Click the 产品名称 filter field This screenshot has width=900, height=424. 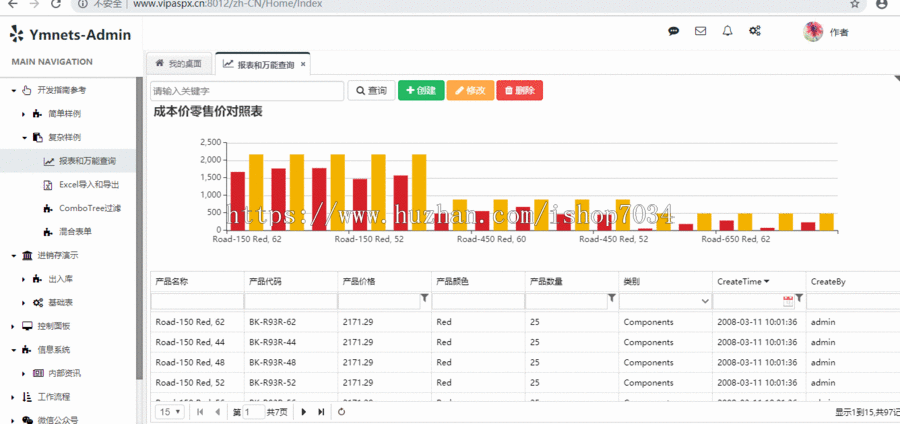coord(197,301)
